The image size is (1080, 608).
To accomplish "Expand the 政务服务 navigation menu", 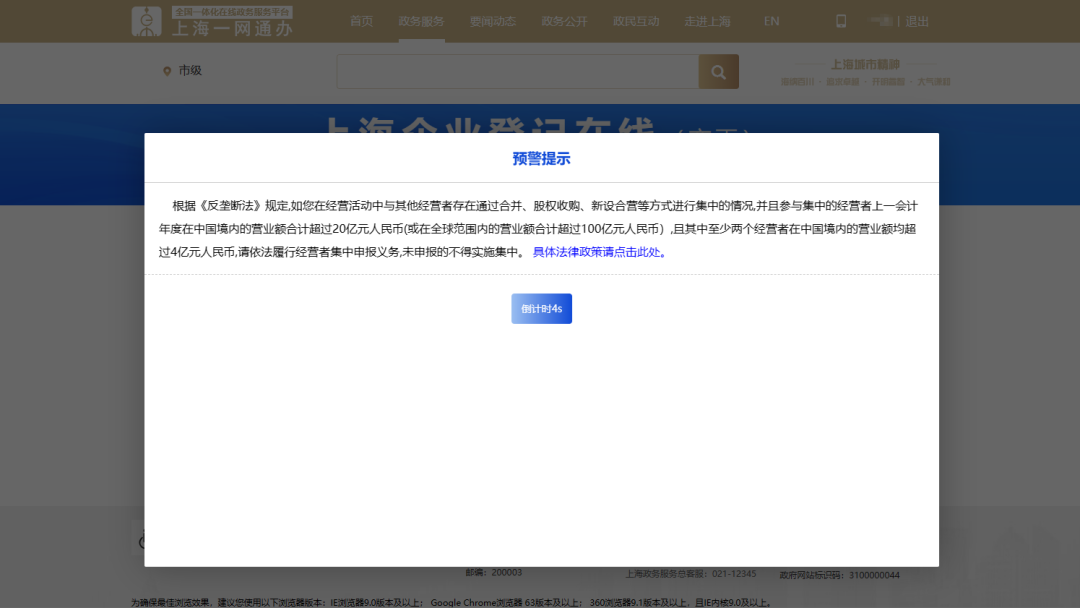I will [421, 20].
